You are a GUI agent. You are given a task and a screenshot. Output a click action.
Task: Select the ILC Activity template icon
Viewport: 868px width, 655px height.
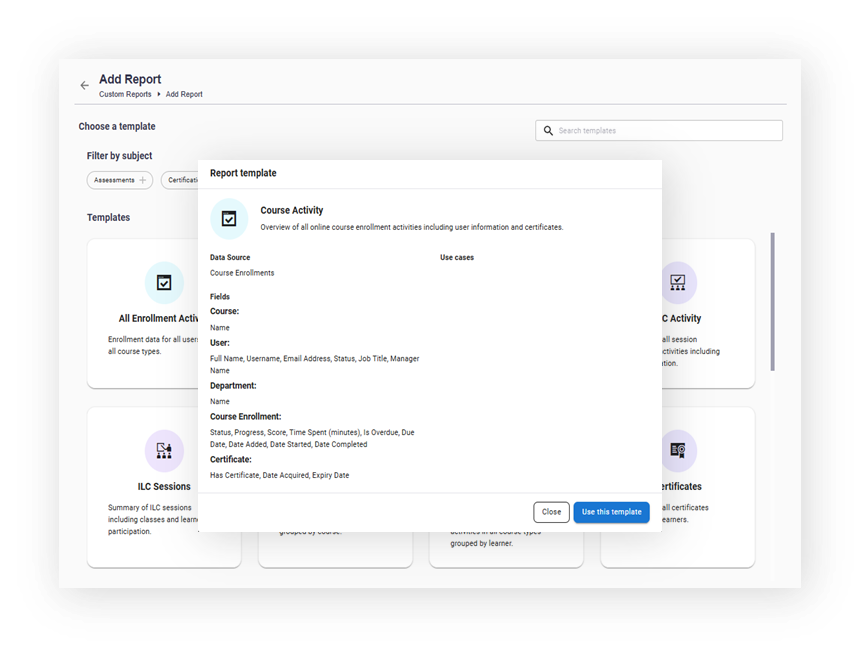[679, 283]
